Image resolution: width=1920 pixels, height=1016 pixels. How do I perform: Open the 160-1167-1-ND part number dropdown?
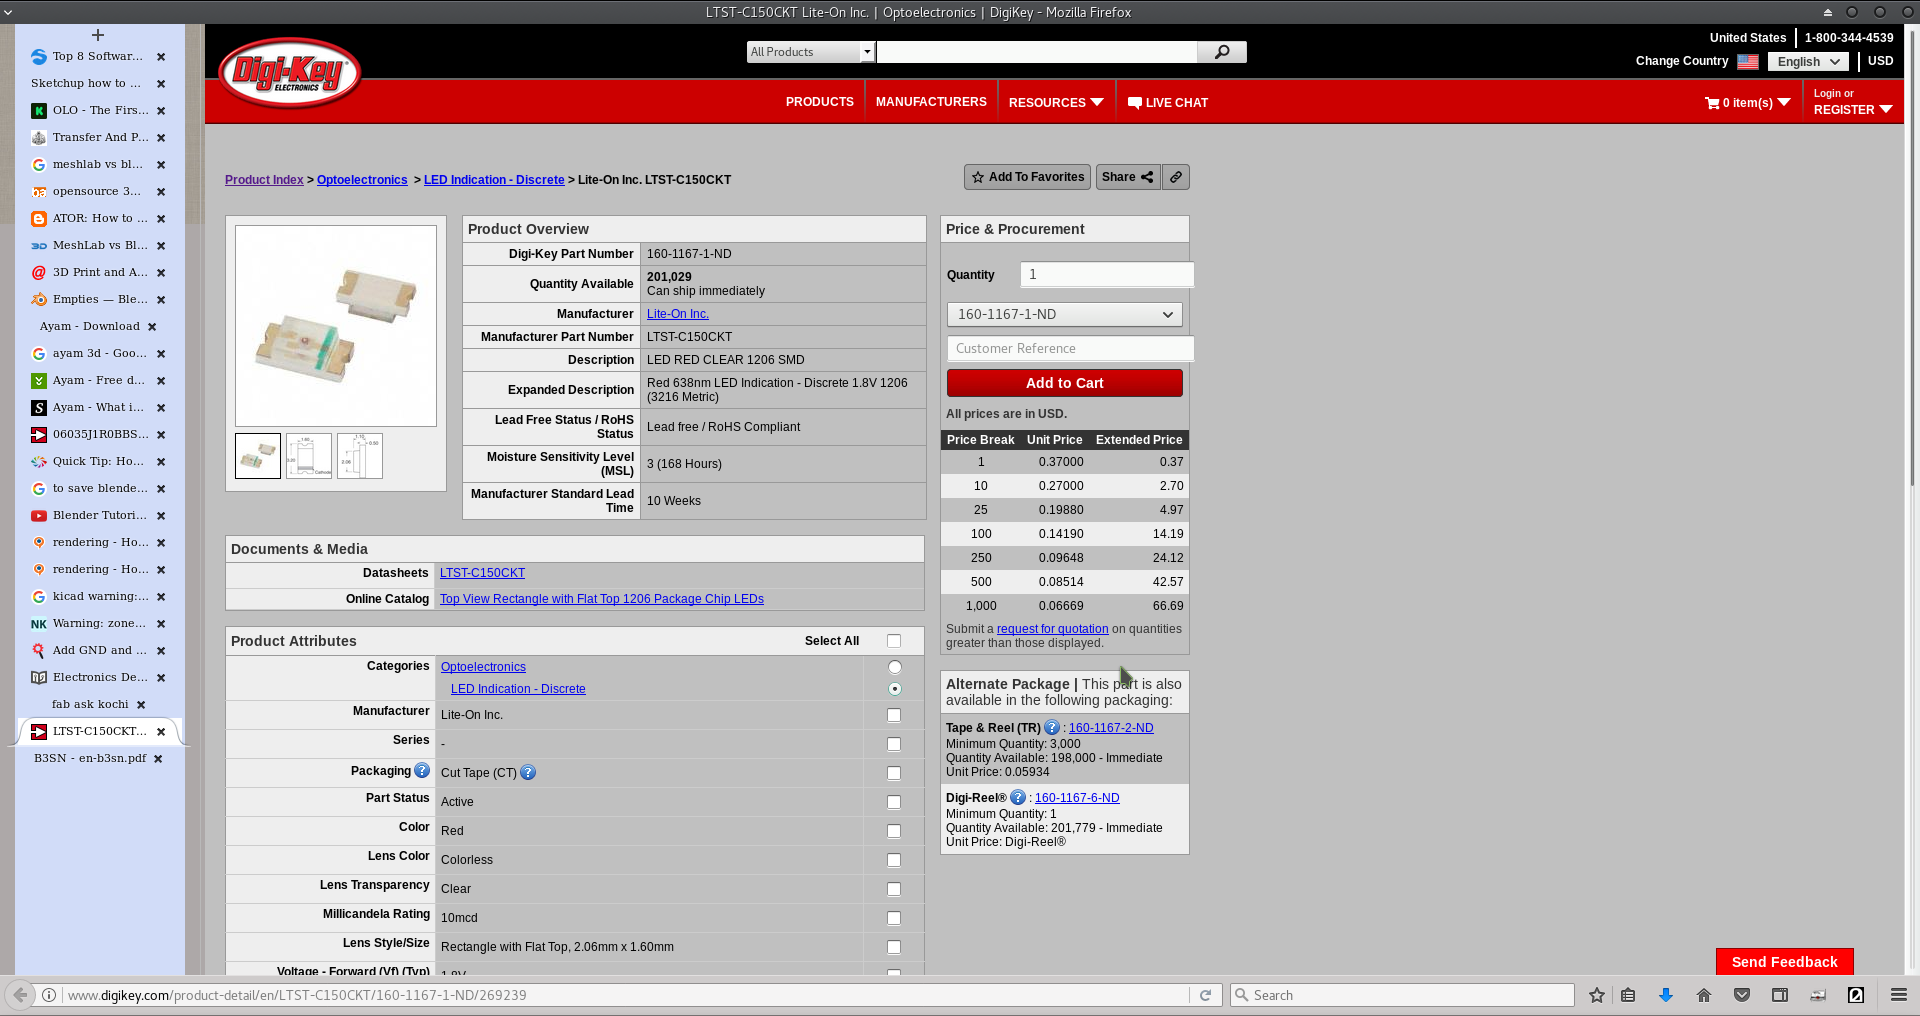pyautogui.click(x=1065, y=315)
